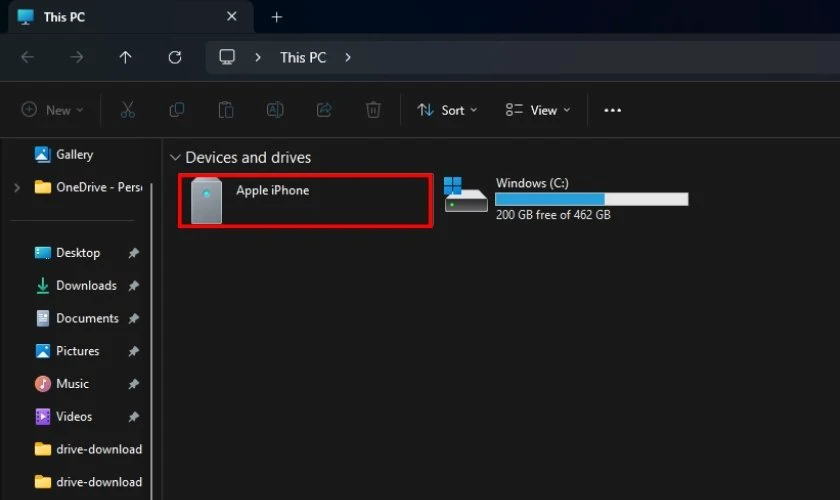Go up one folder level

pos(125,57)
